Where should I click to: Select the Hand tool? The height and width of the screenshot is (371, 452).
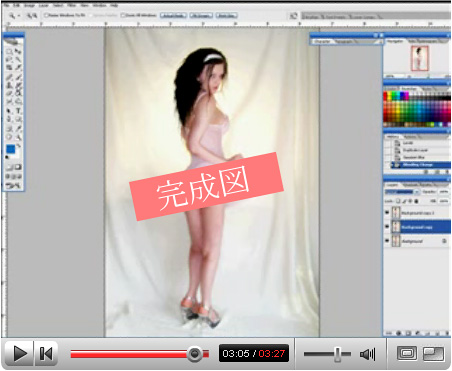pyautogui.click(x=9, y=137)
